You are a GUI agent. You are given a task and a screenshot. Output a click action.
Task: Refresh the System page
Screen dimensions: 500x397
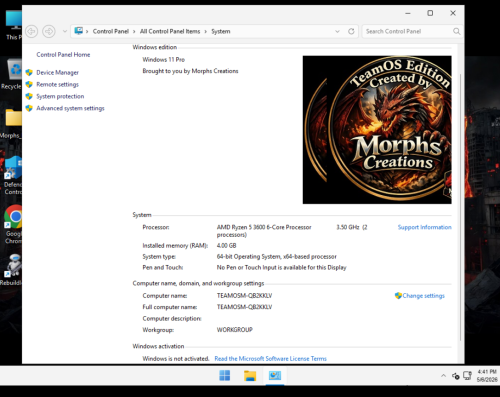coord(351,31)
